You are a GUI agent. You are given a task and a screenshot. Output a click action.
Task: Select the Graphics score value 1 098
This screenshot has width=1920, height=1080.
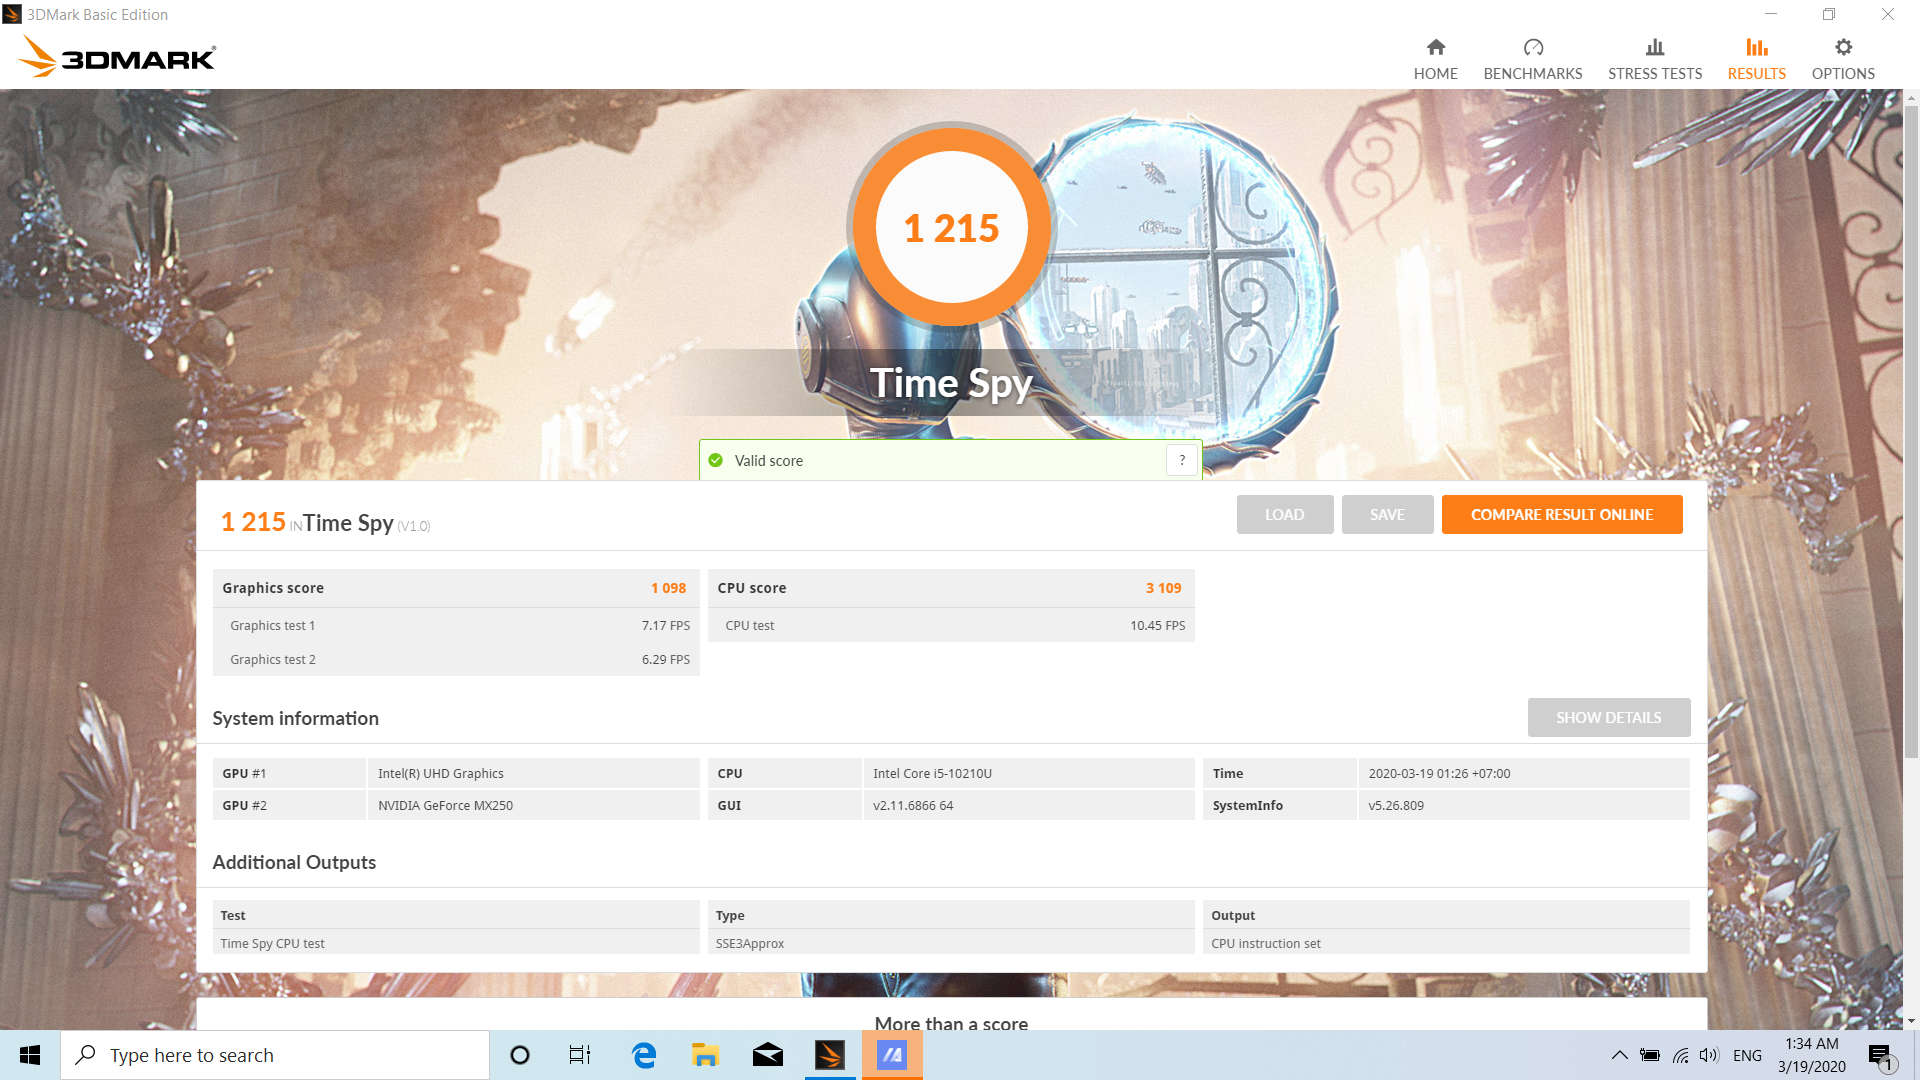point(668,588)
